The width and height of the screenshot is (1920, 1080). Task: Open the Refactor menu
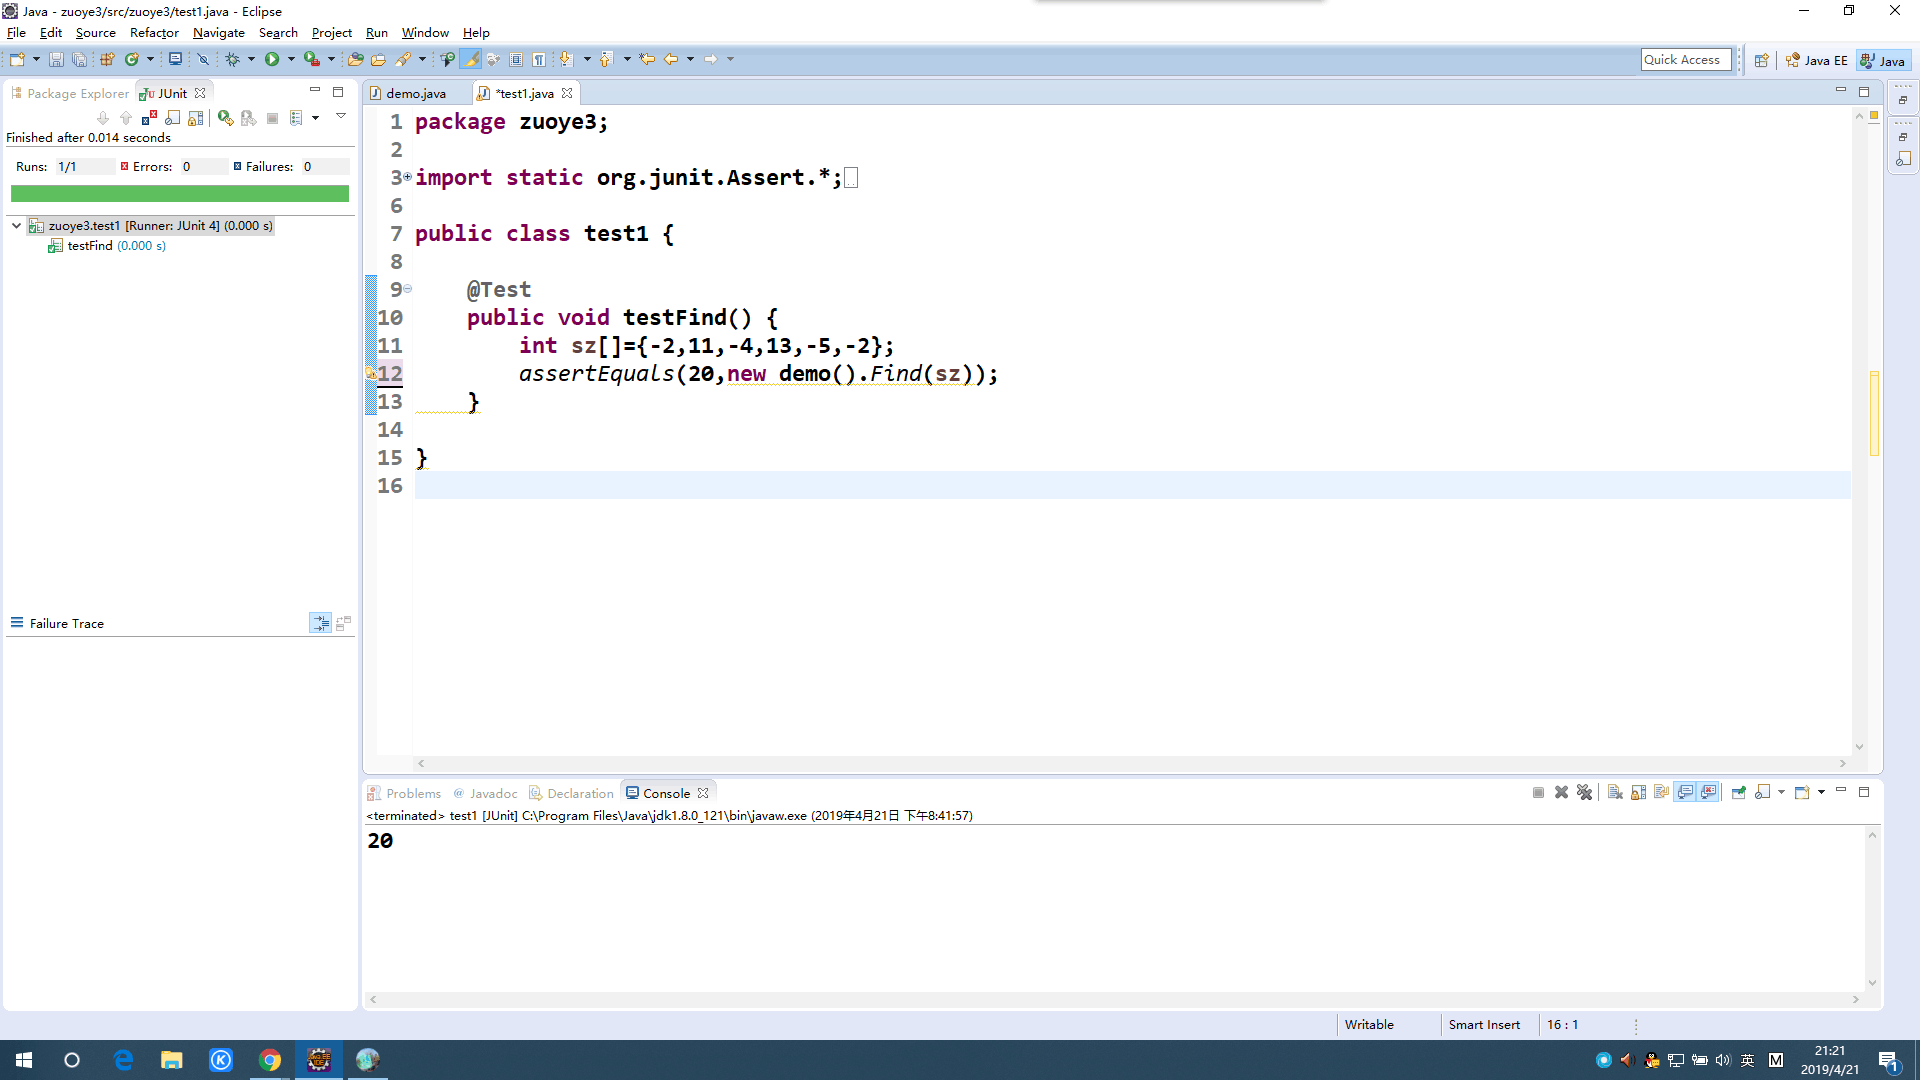coord(153,33)
